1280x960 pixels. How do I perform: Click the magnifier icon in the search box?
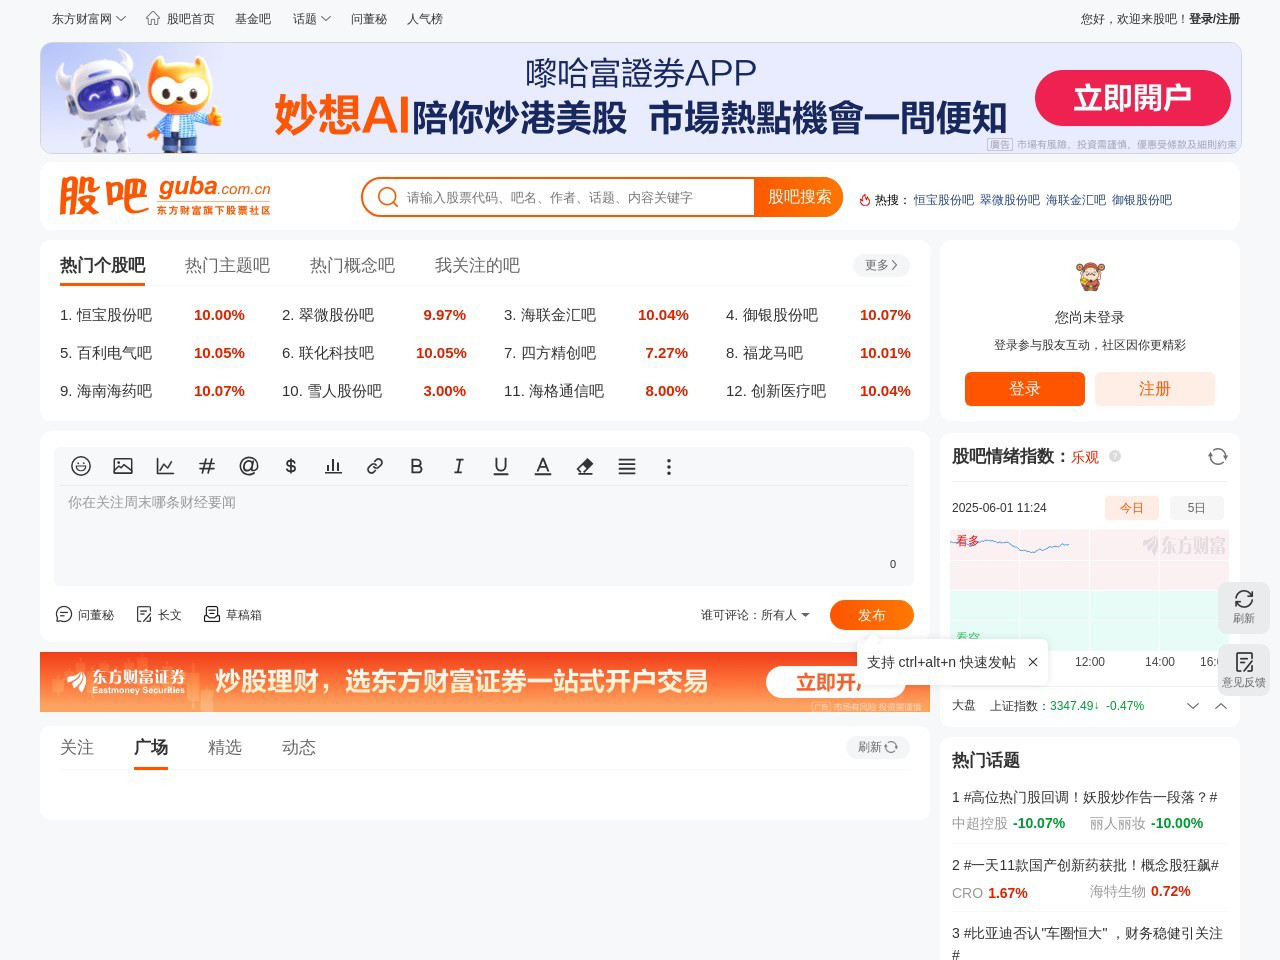[x=388, y=197]
